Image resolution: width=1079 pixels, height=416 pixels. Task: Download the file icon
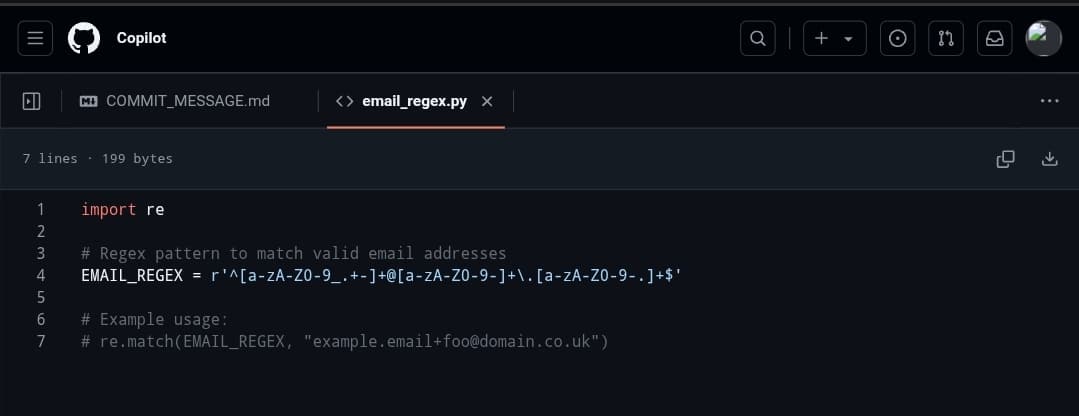[1049, 158]
